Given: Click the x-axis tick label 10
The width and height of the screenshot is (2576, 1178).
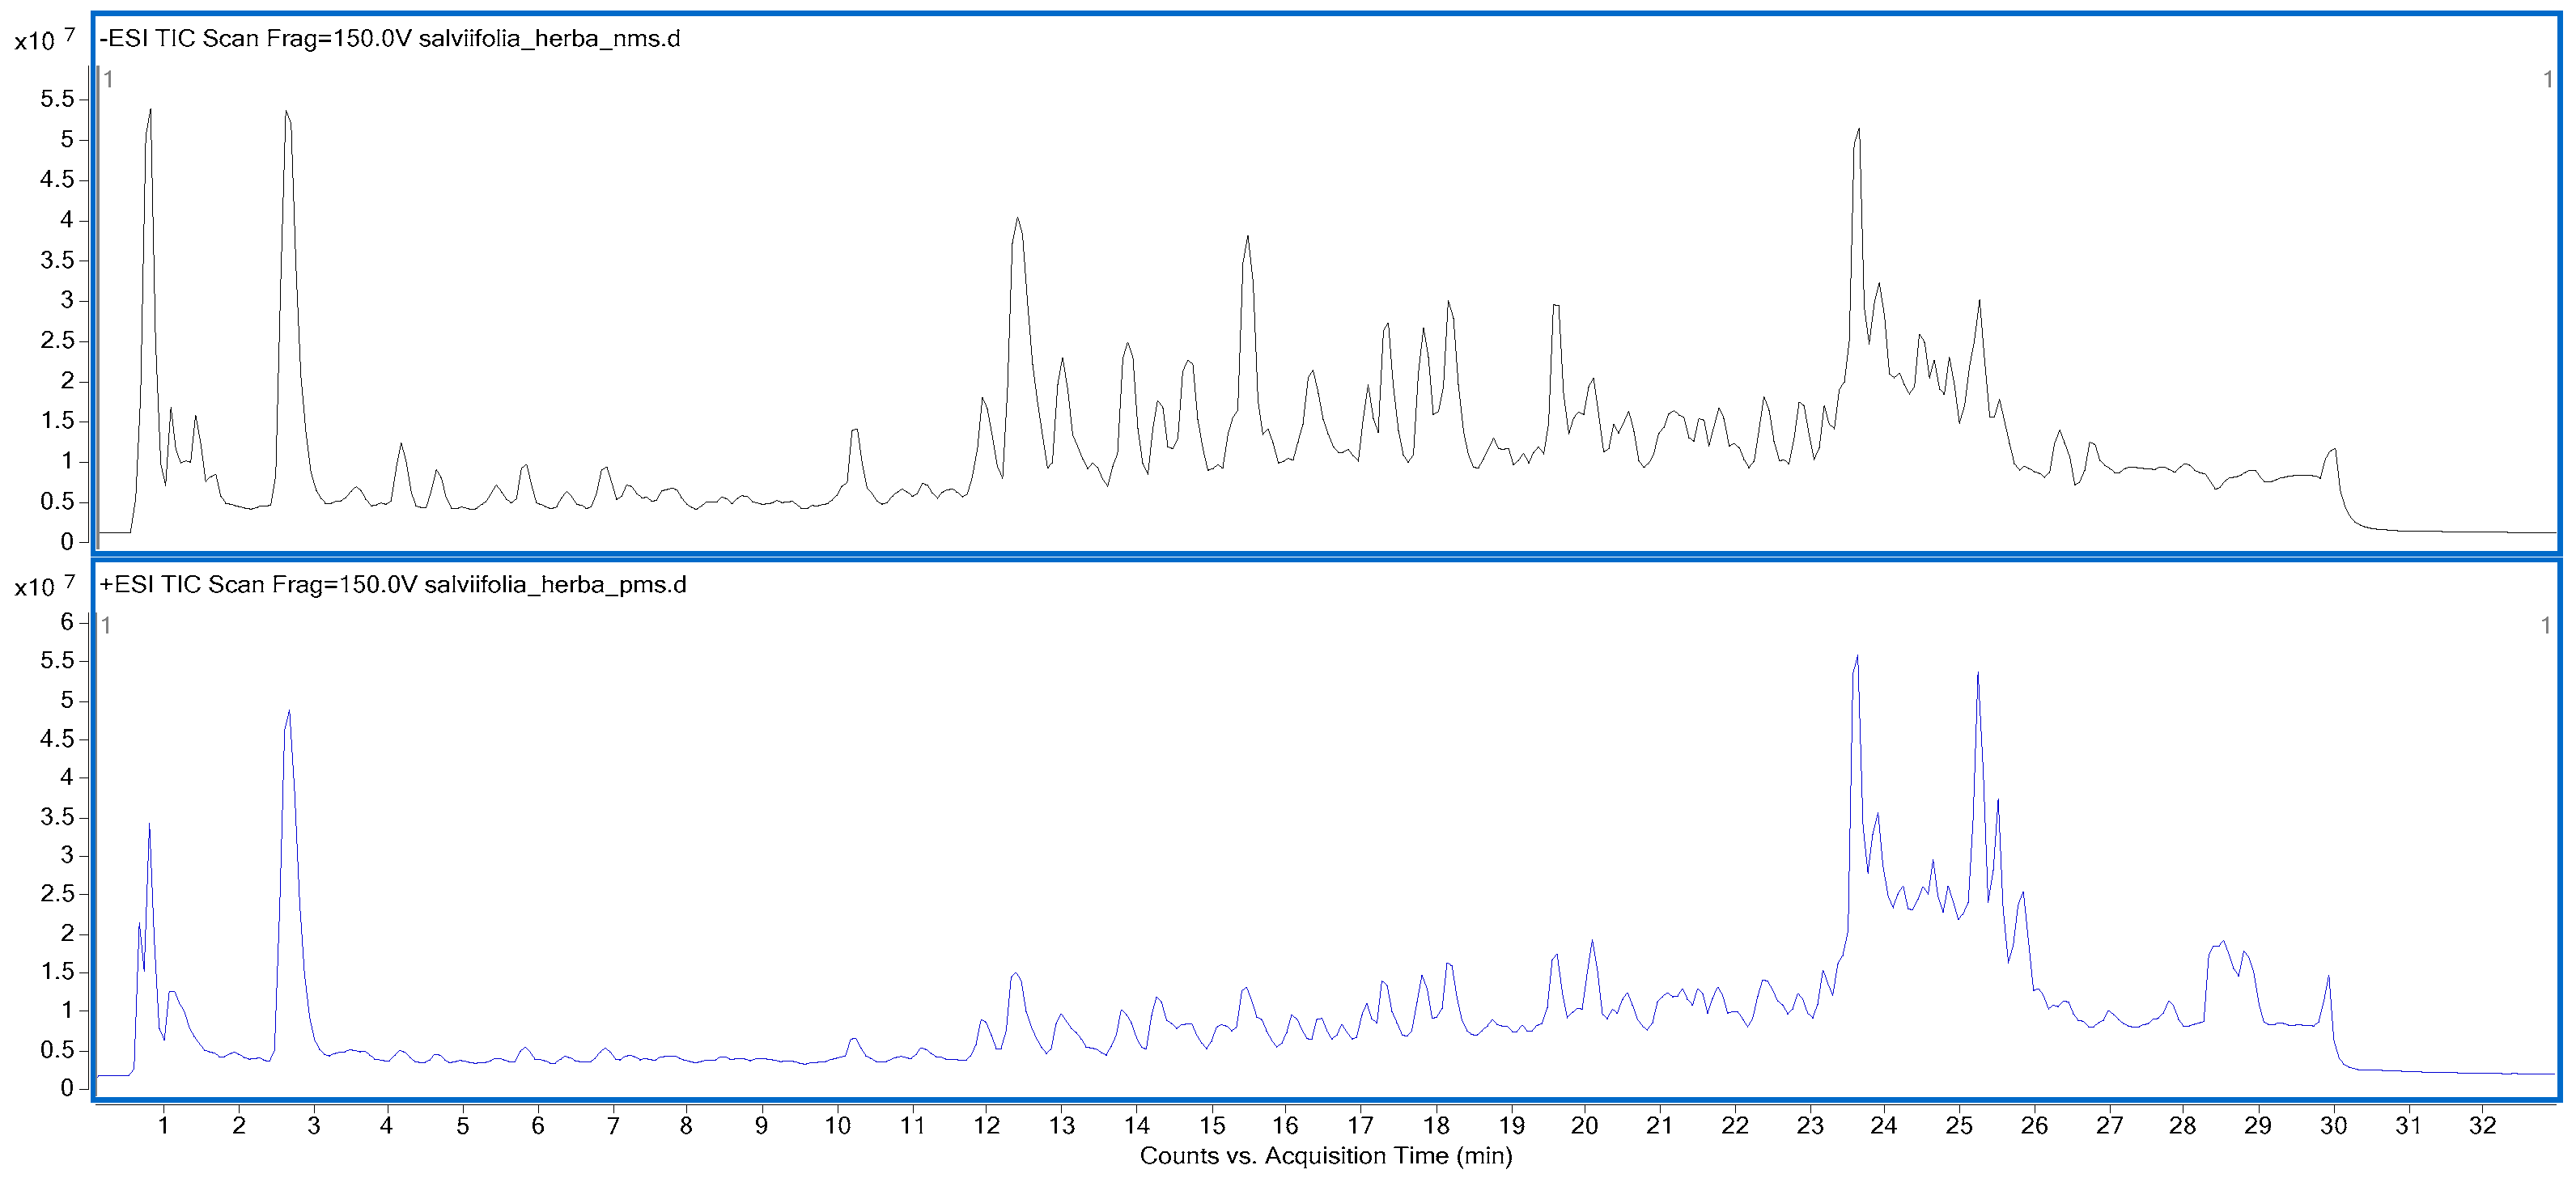Looking at the screenshot, I should 837,1126.
